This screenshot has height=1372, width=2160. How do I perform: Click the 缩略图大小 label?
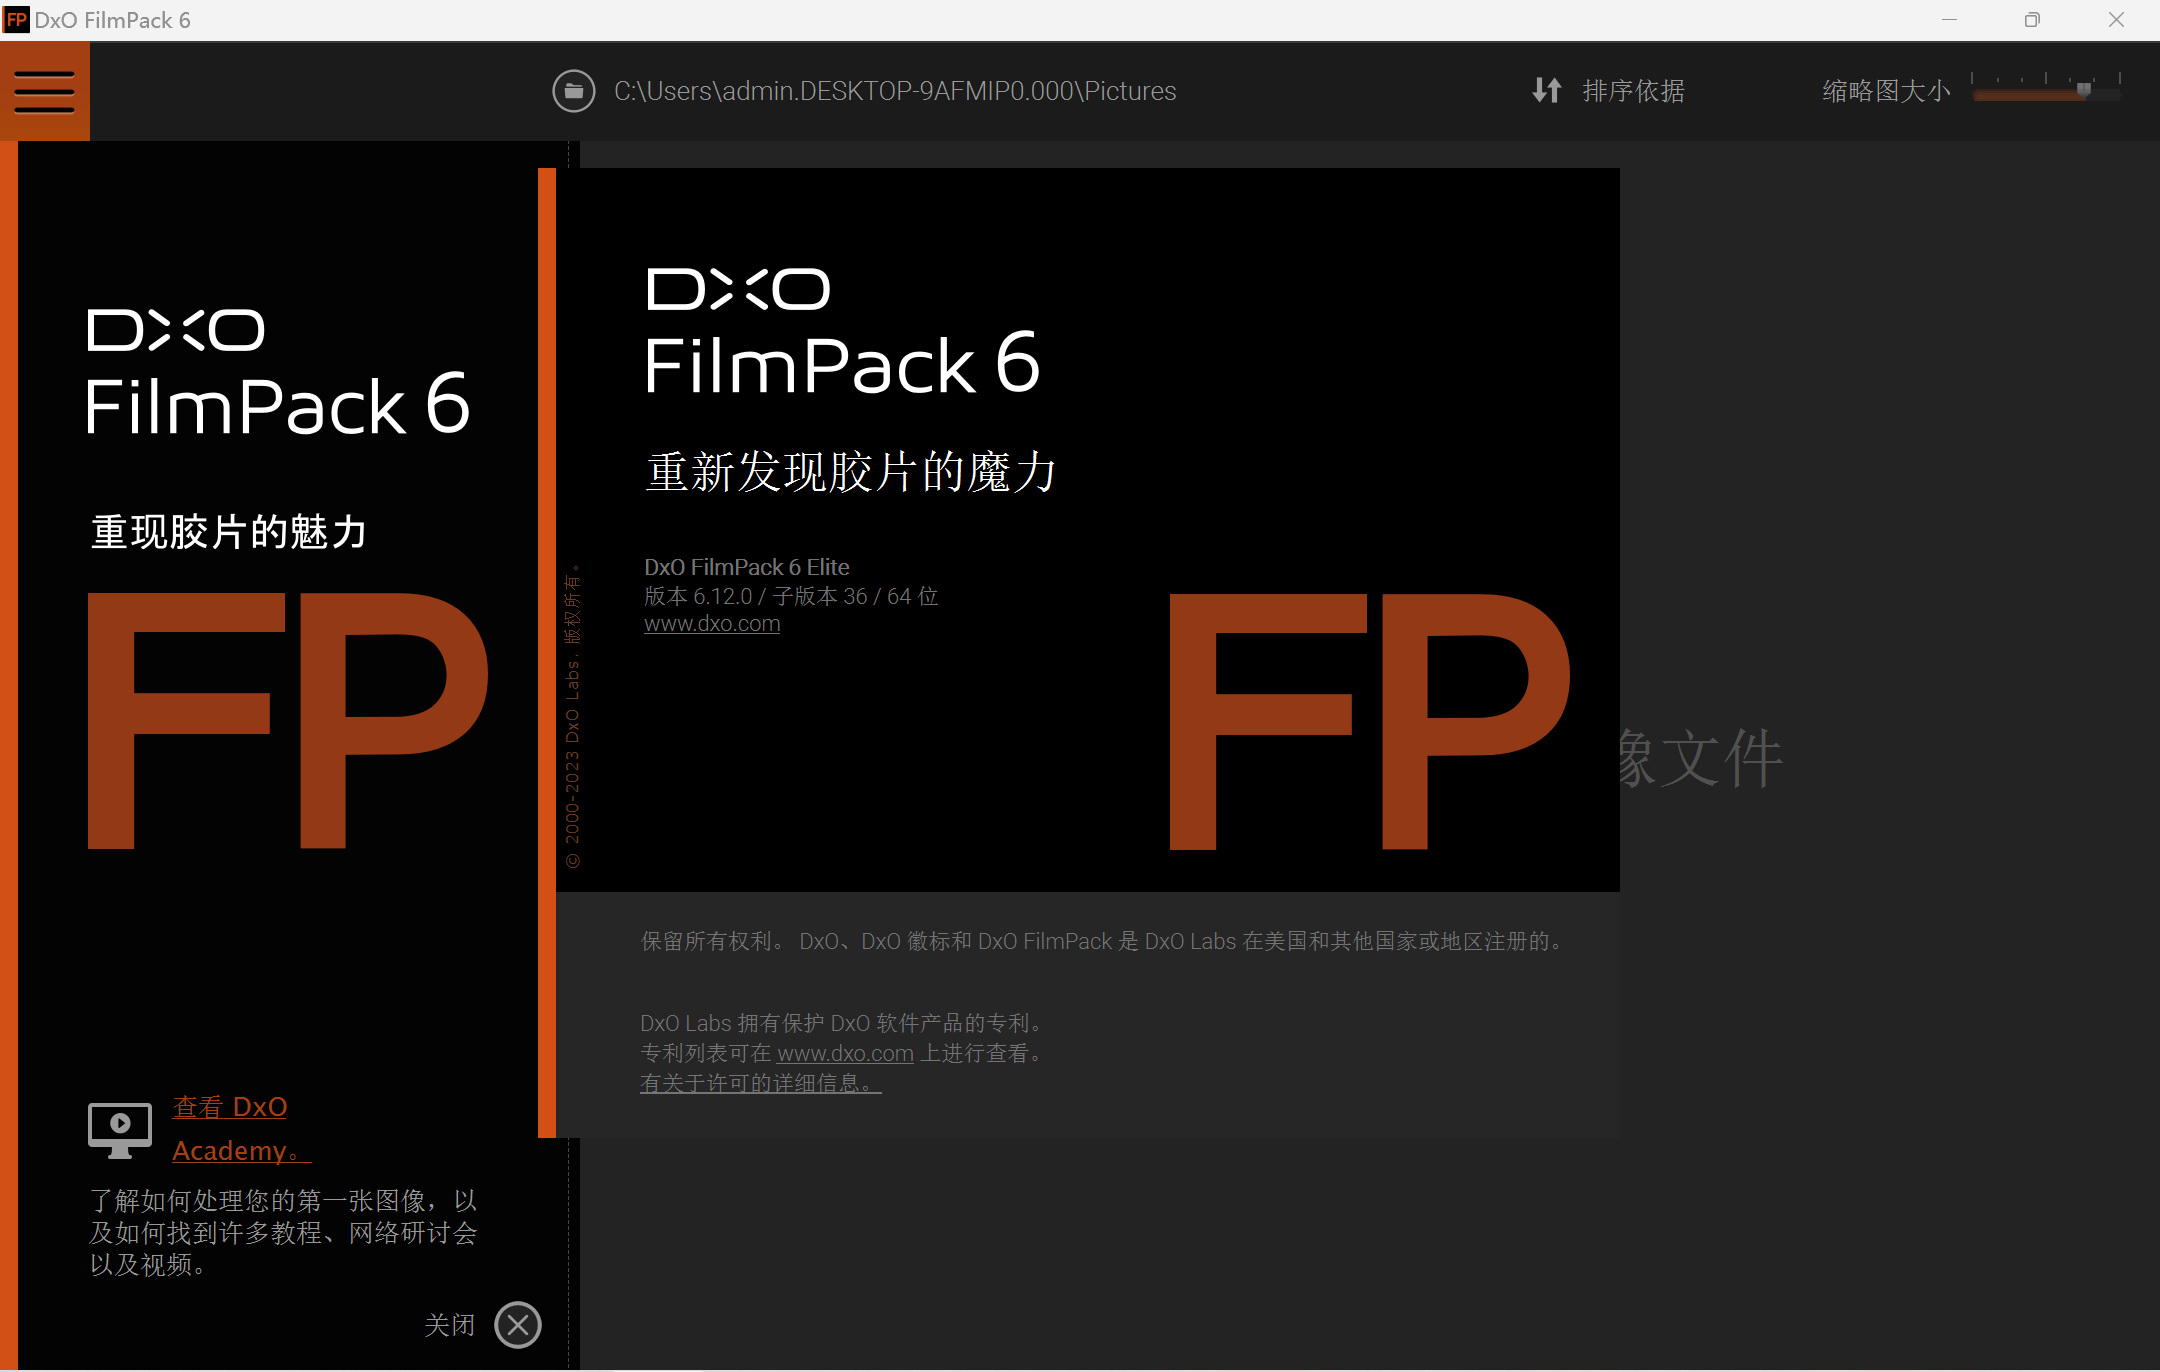[x=1886, y=91]
